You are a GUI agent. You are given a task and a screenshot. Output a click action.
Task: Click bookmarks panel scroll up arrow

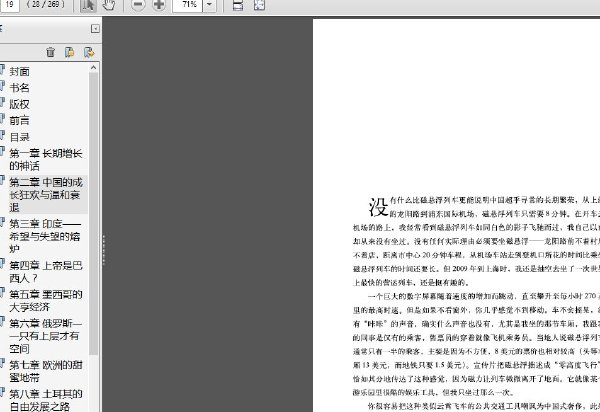pos(93,68)
